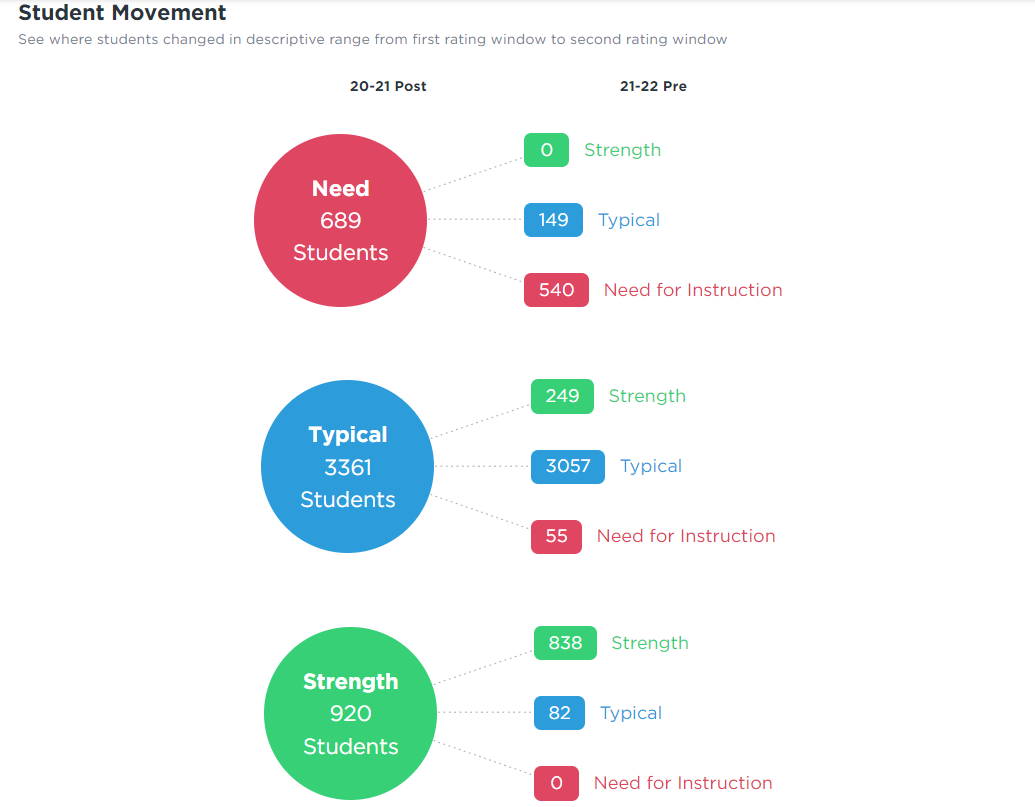Screen dimensions: 1035x807
Task: Click Need for Instruction label beside 540
Action: pyautogui.click(x=693, y=290)
